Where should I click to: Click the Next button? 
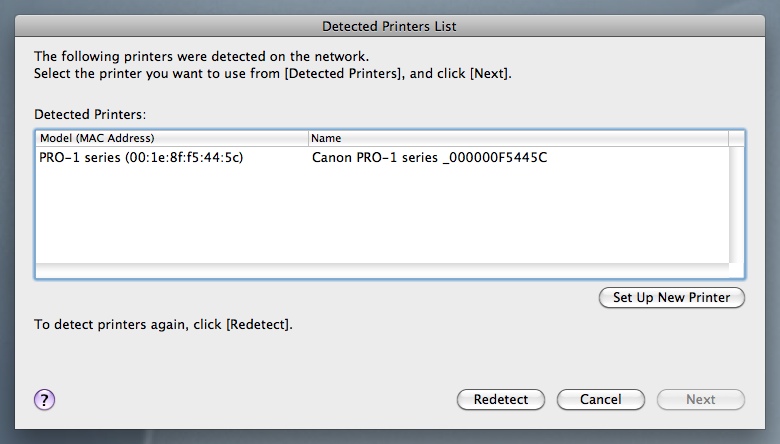(700, 399)
